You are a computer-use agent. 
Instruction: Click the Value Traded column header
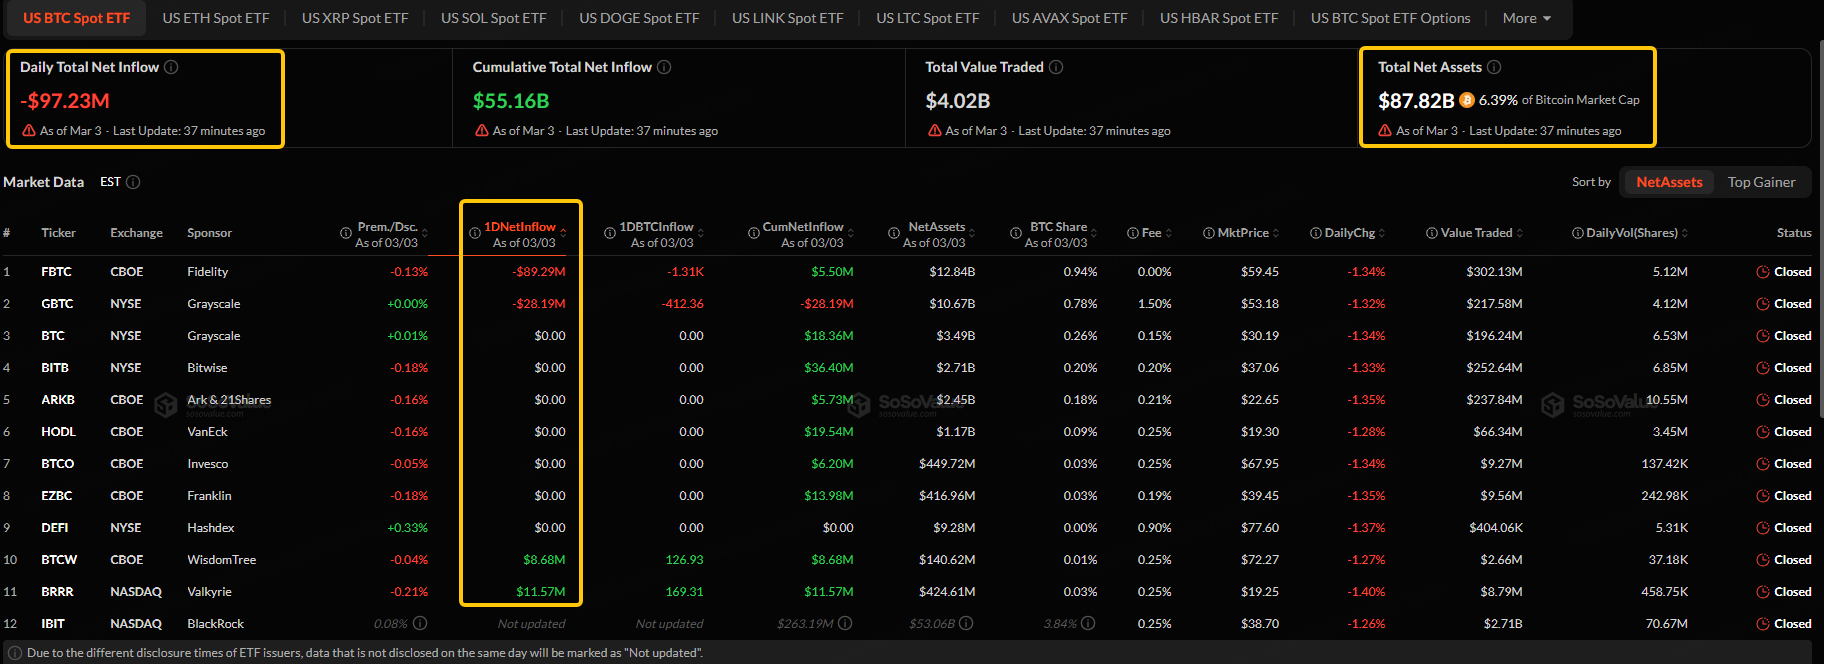click(1475, 233)
